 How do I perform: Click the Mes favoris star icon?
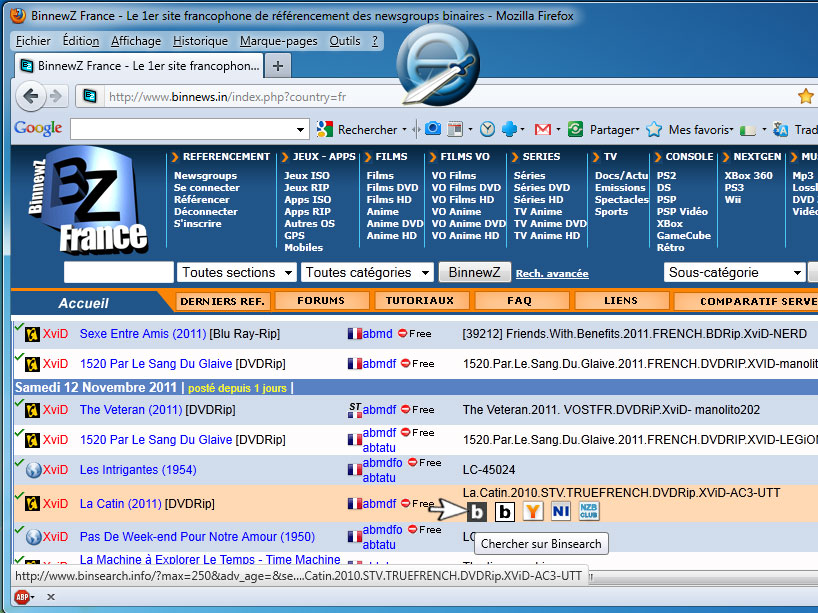click(654, 129)
